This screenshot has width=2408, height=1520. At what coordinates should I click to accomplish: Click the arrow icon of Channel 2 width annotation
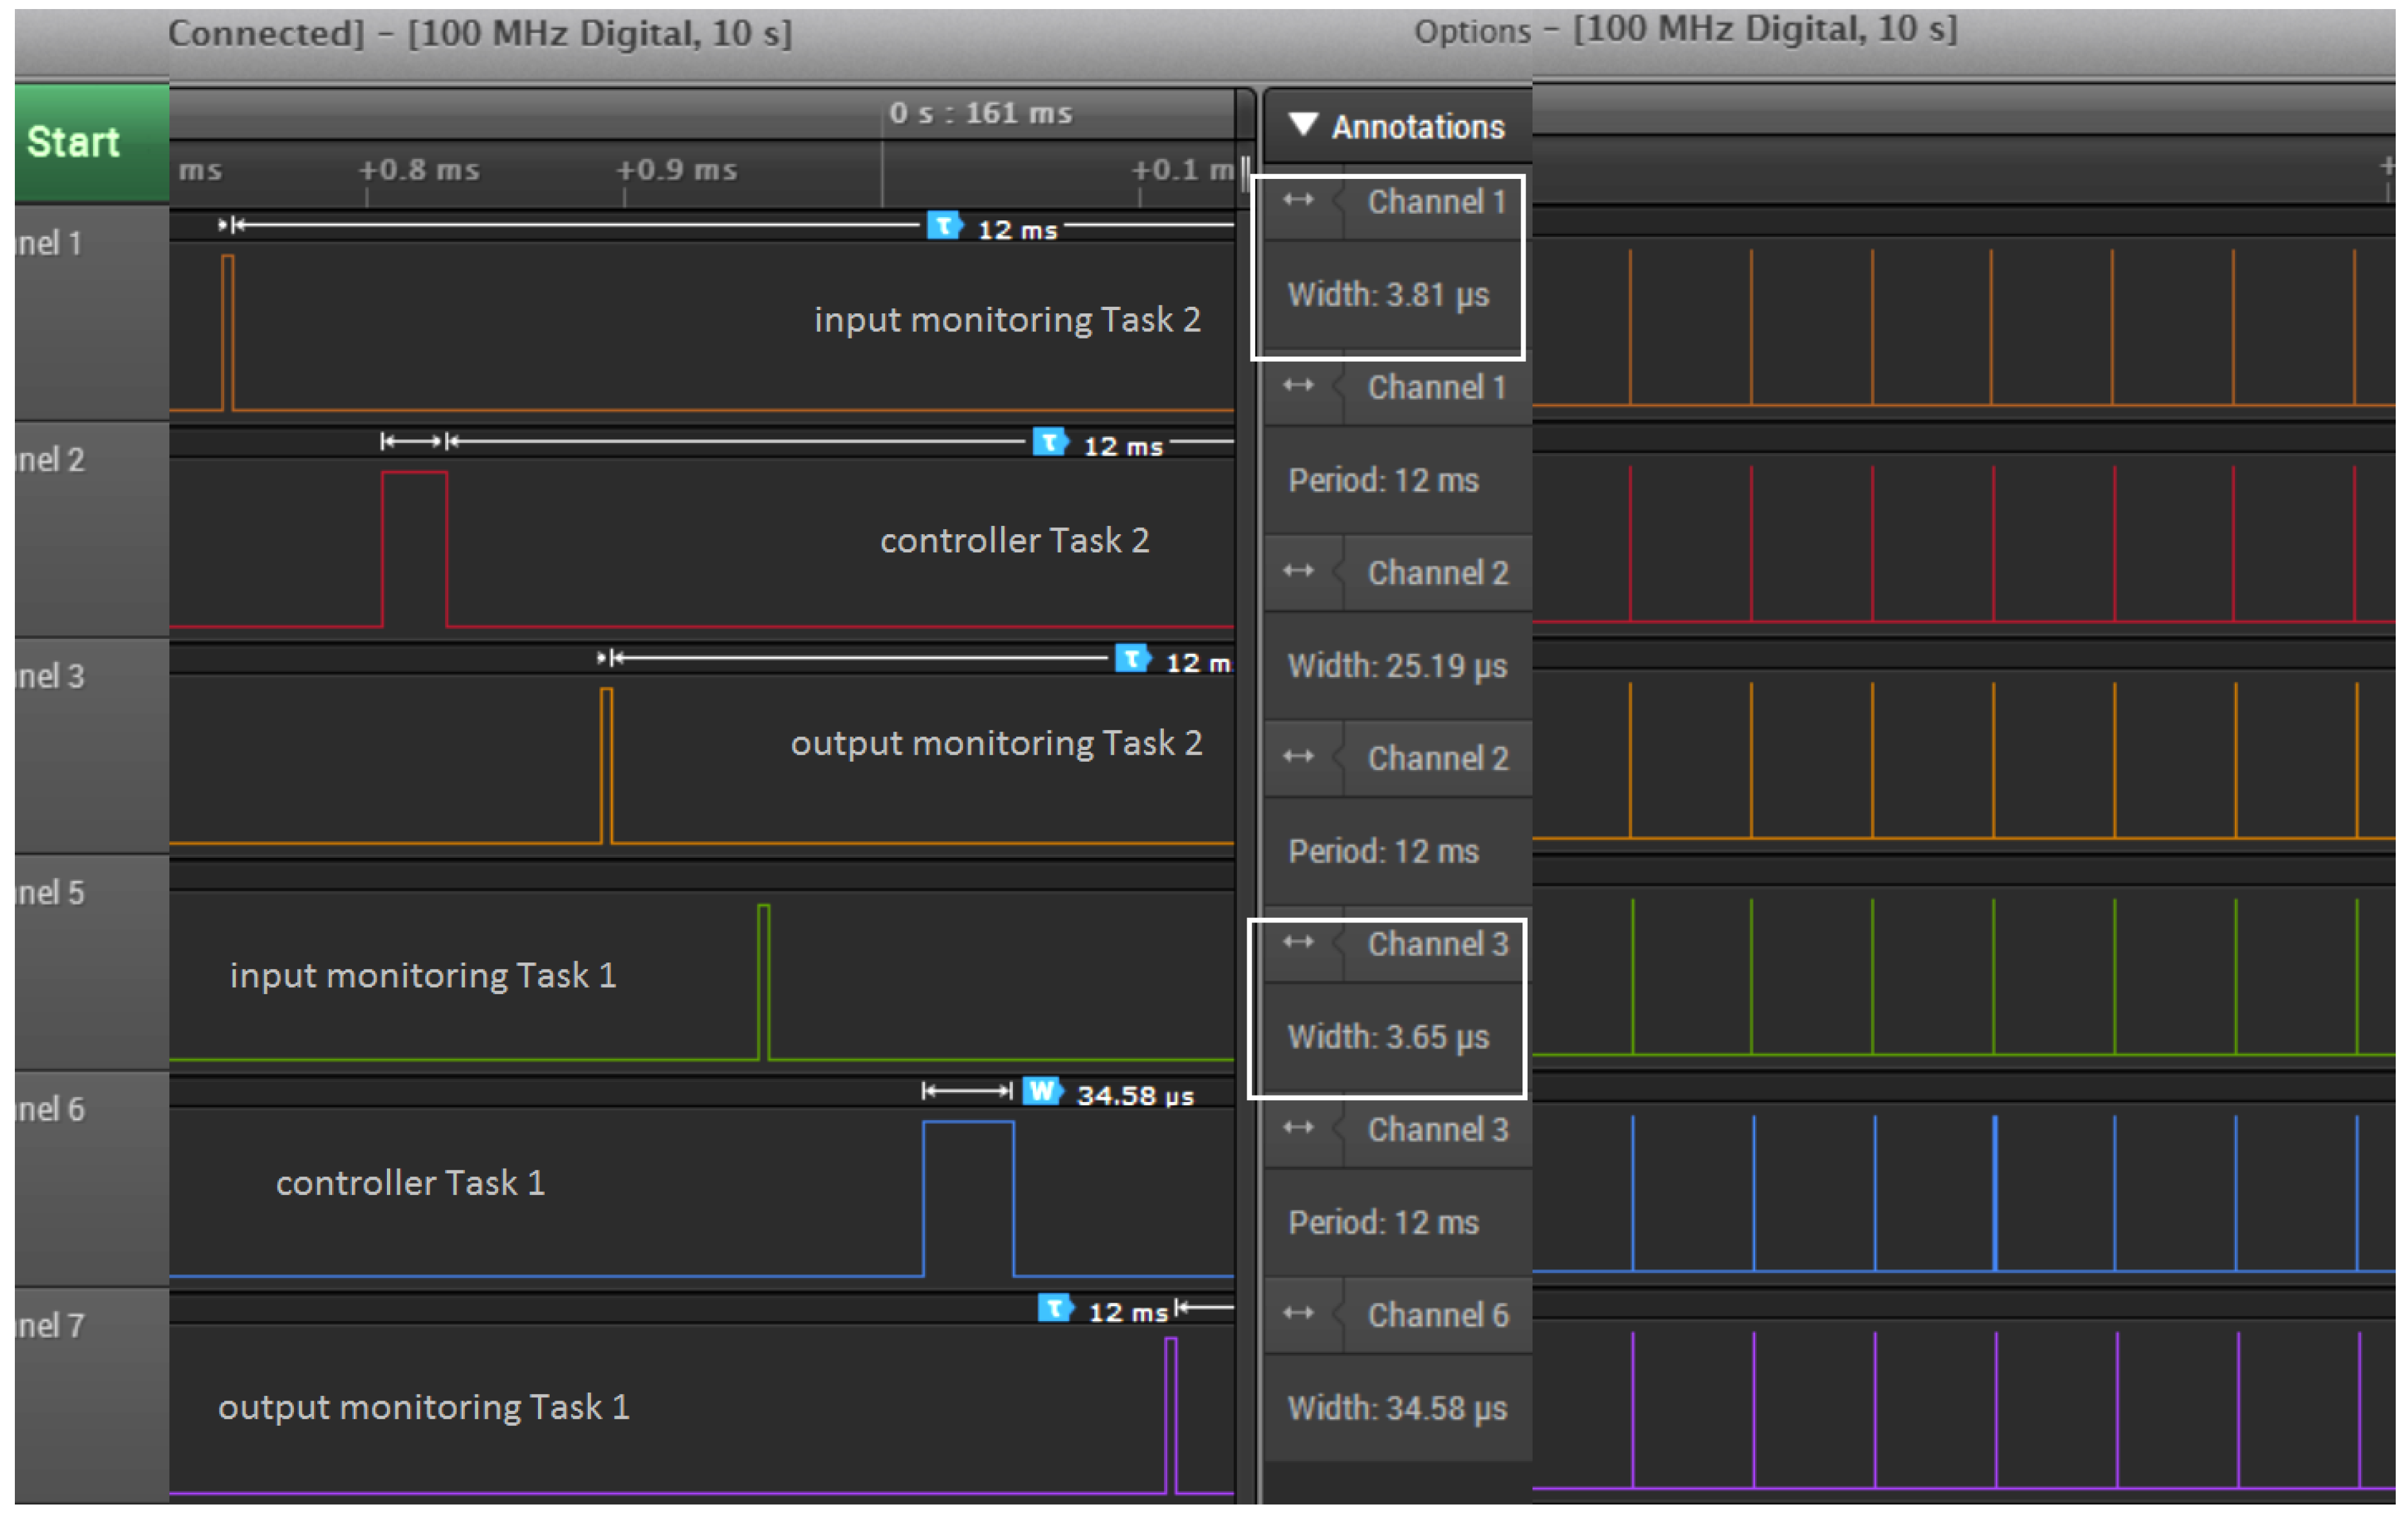[1298, 571]
